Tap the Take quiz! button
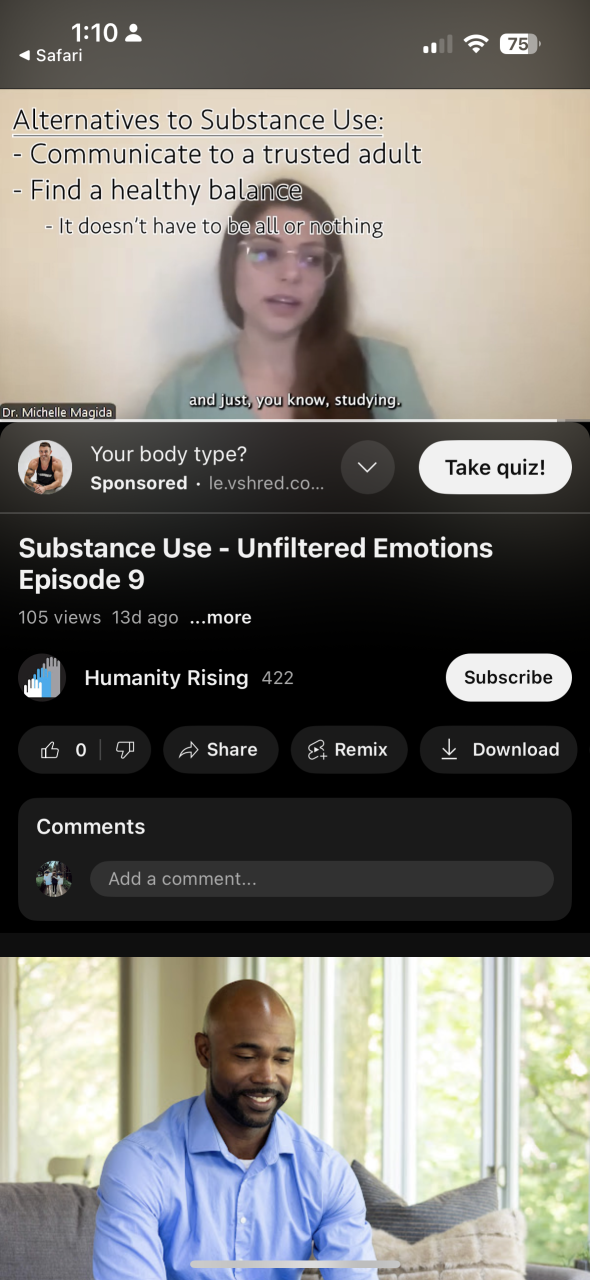 495,467
